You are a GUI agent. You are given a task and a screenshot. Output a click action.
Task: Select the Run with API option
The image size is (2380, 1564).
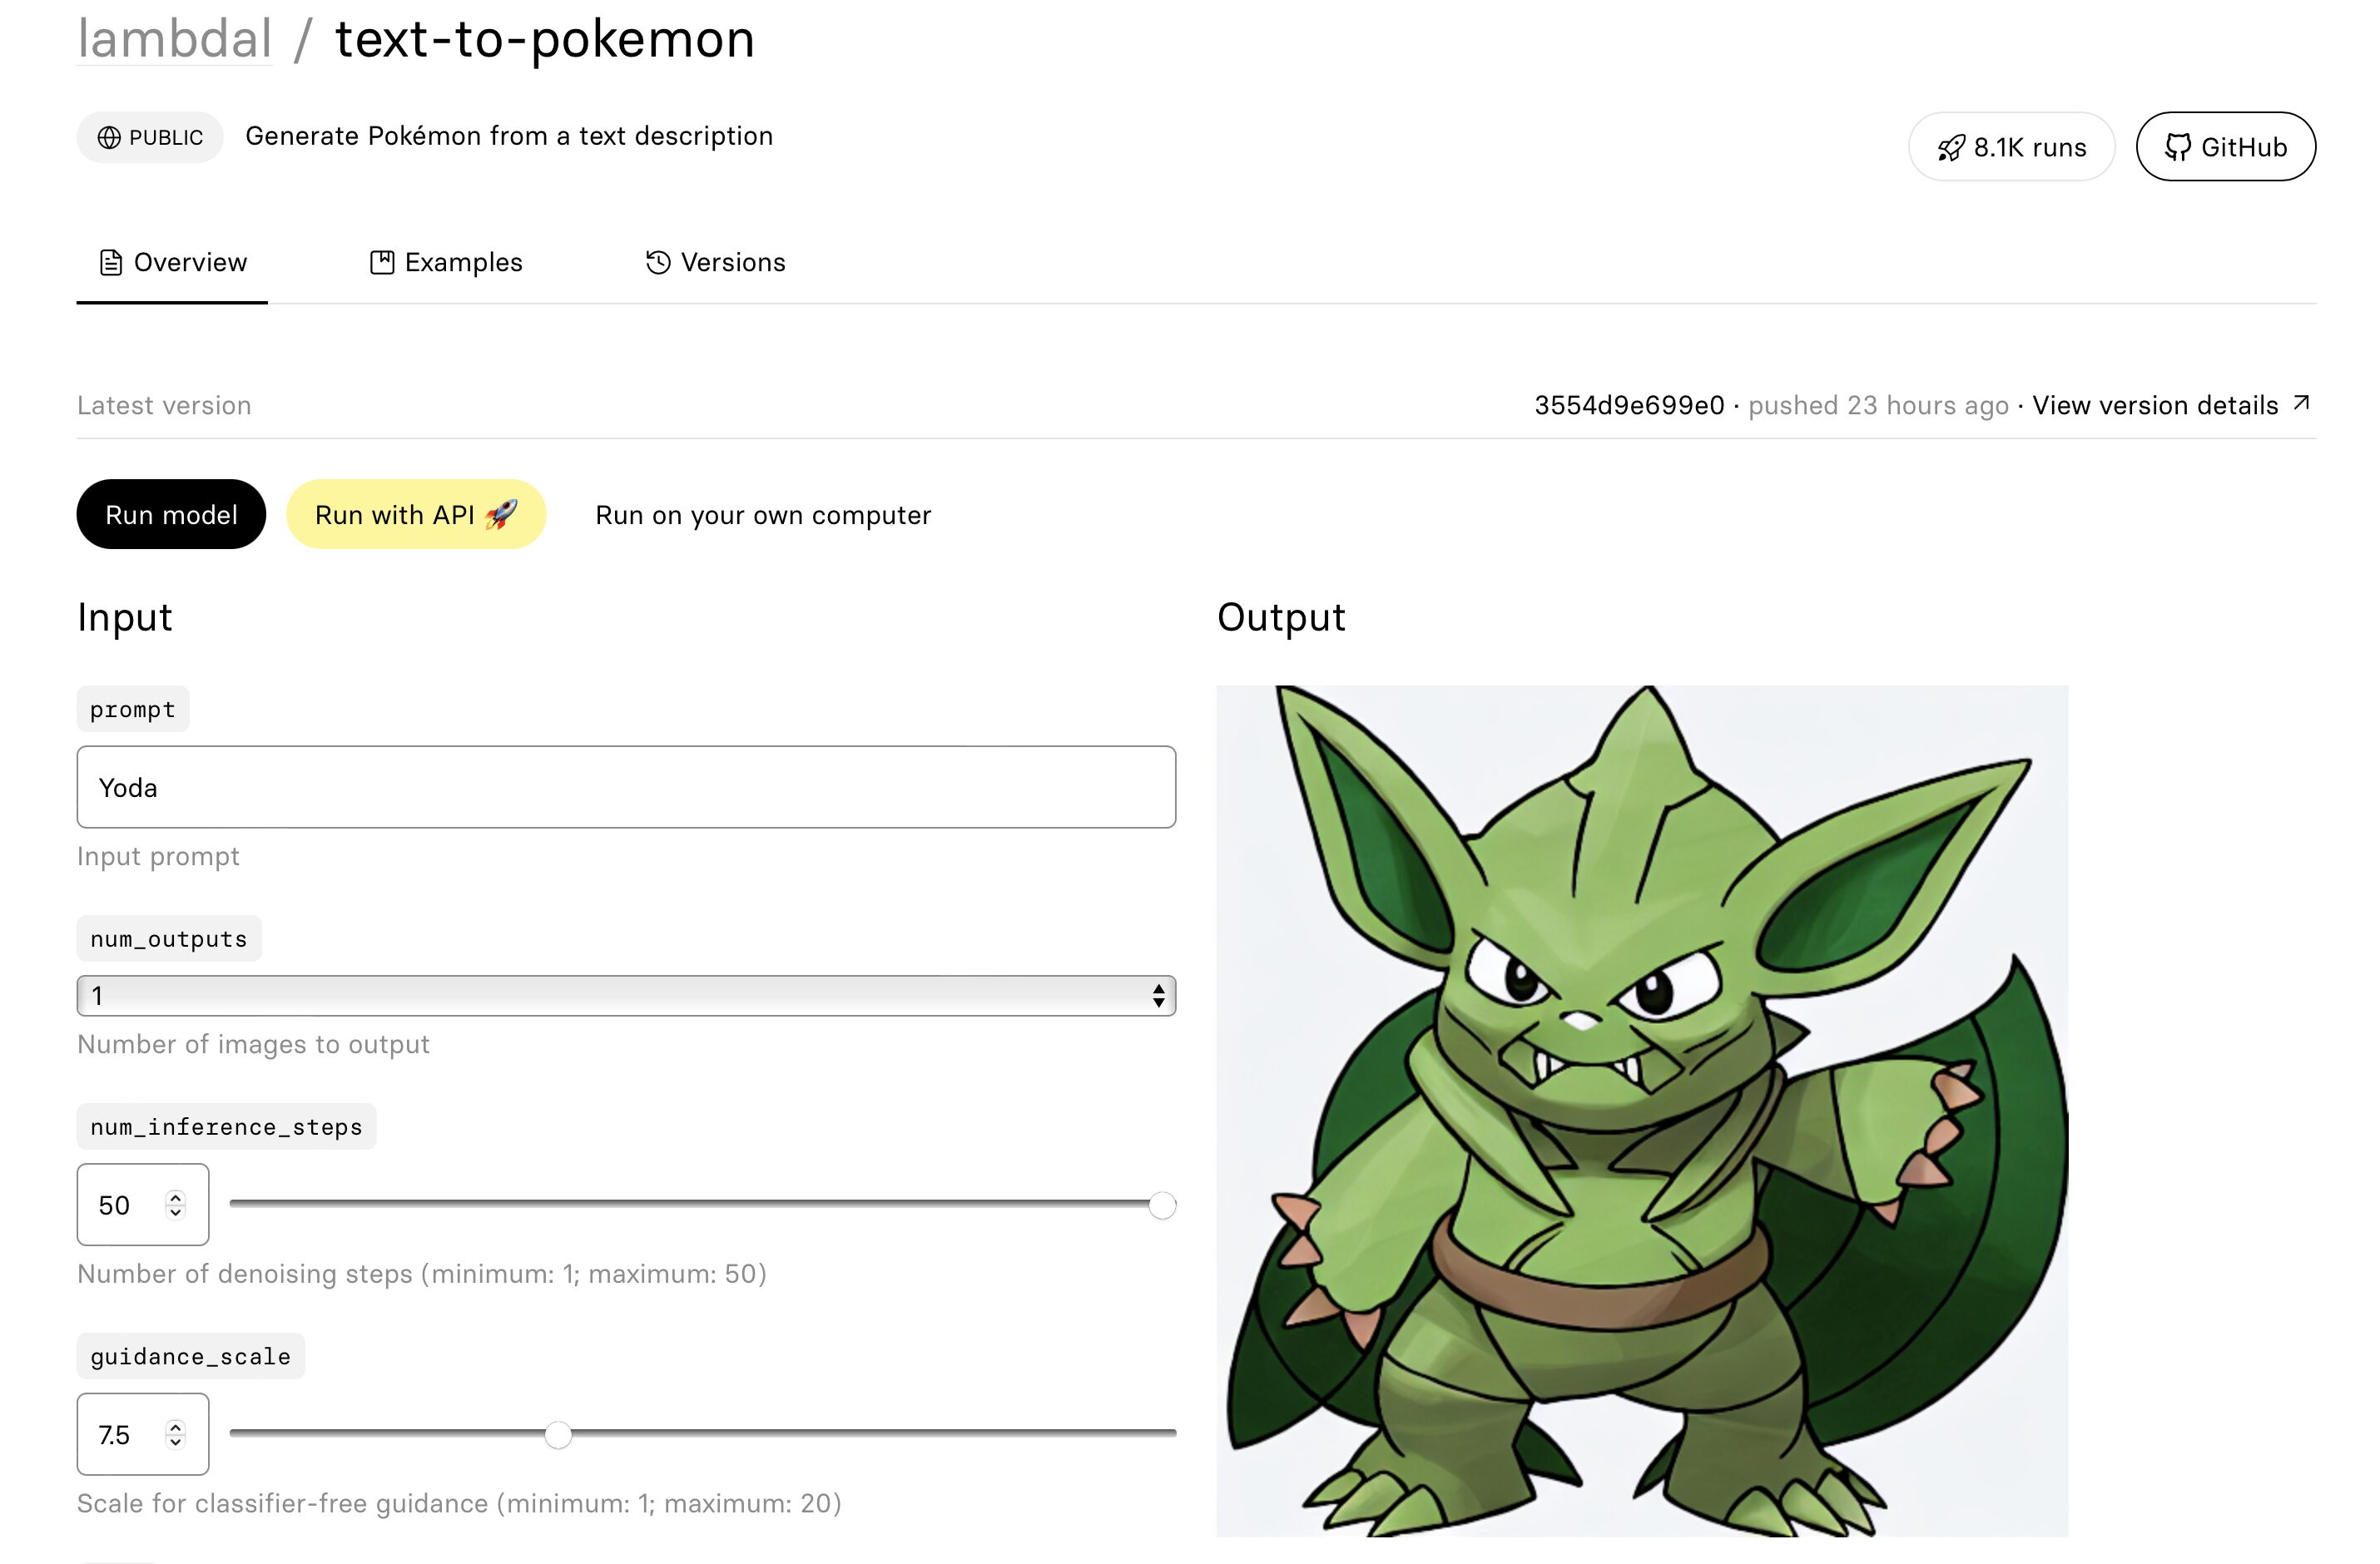click(416, 514)
